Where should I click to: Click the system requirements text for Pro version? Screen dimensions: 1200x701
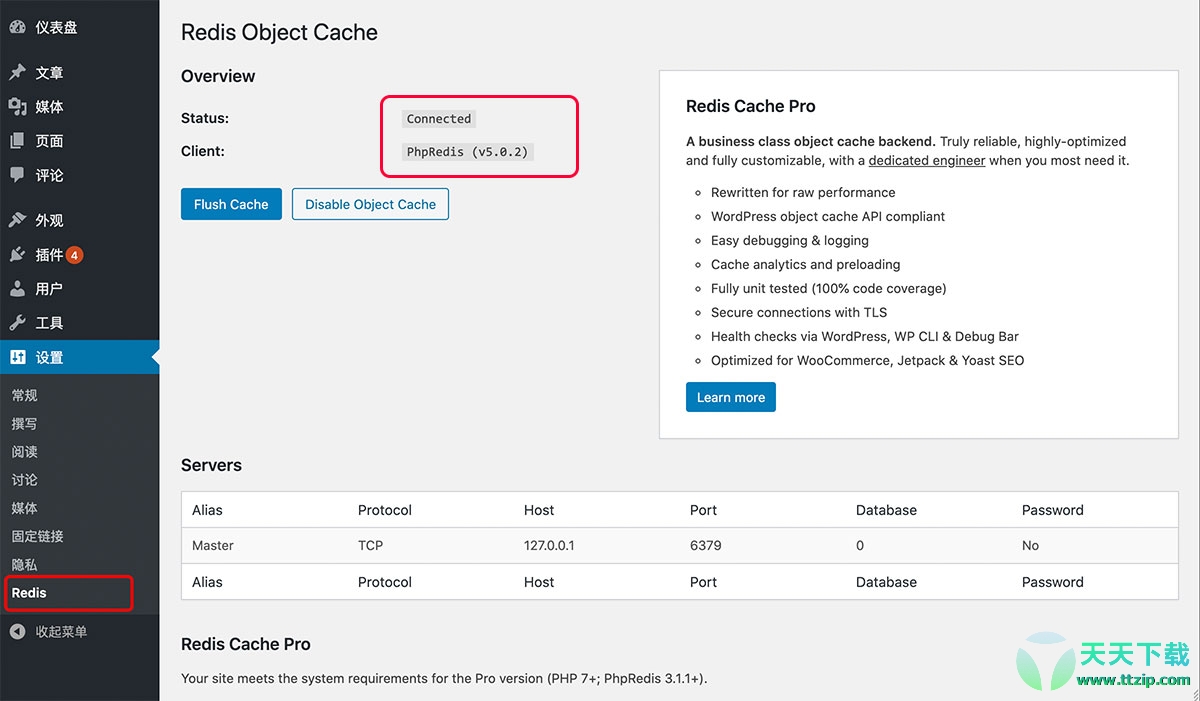(444, 678)
